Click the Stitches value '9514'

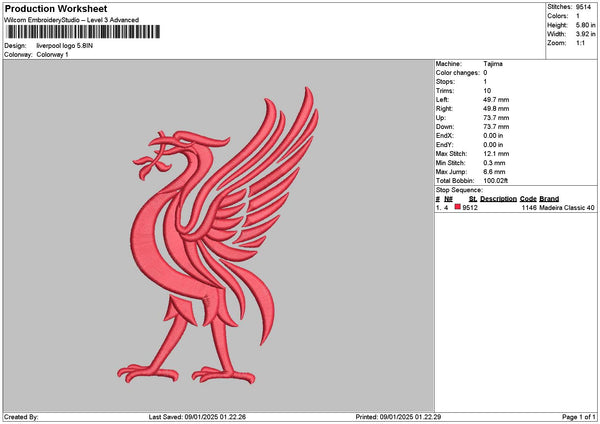[584, 7]
